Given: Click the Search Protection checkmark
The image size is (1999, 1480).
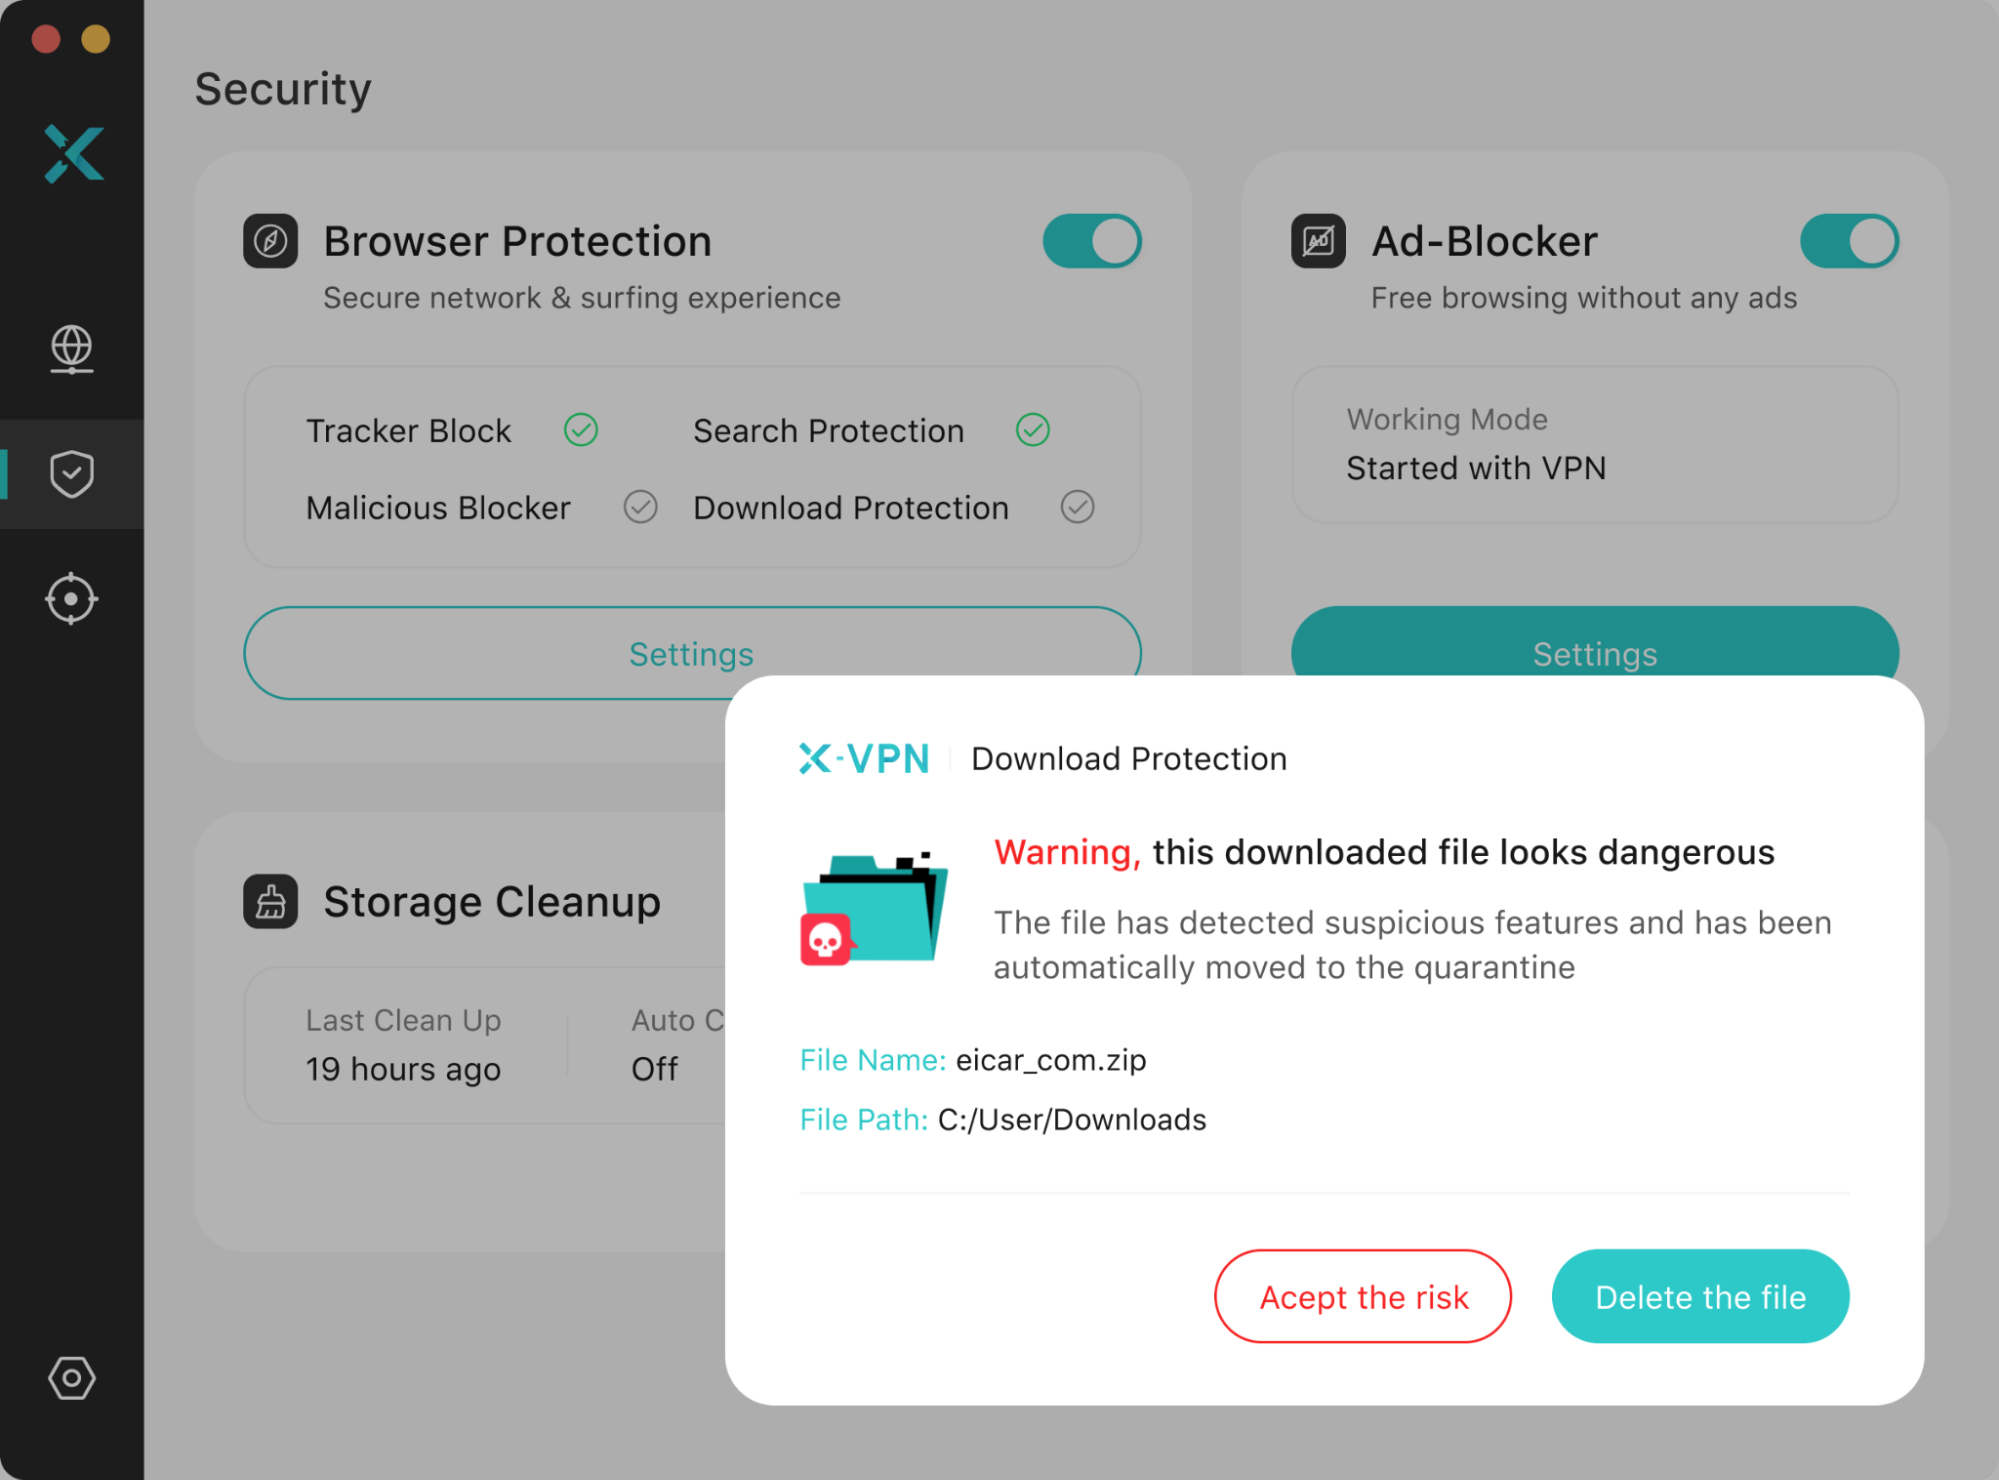Looking at the screenshot, I should (1033, 431).
